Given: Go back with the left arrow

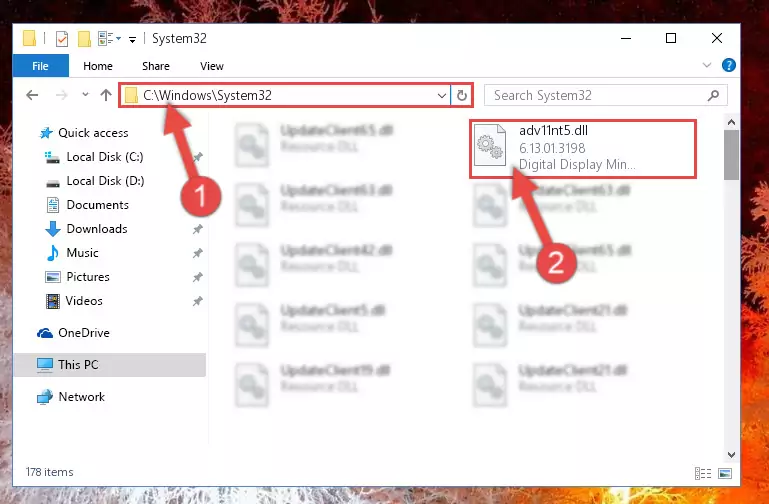Looking at the screenshot, I should (32, 95).
